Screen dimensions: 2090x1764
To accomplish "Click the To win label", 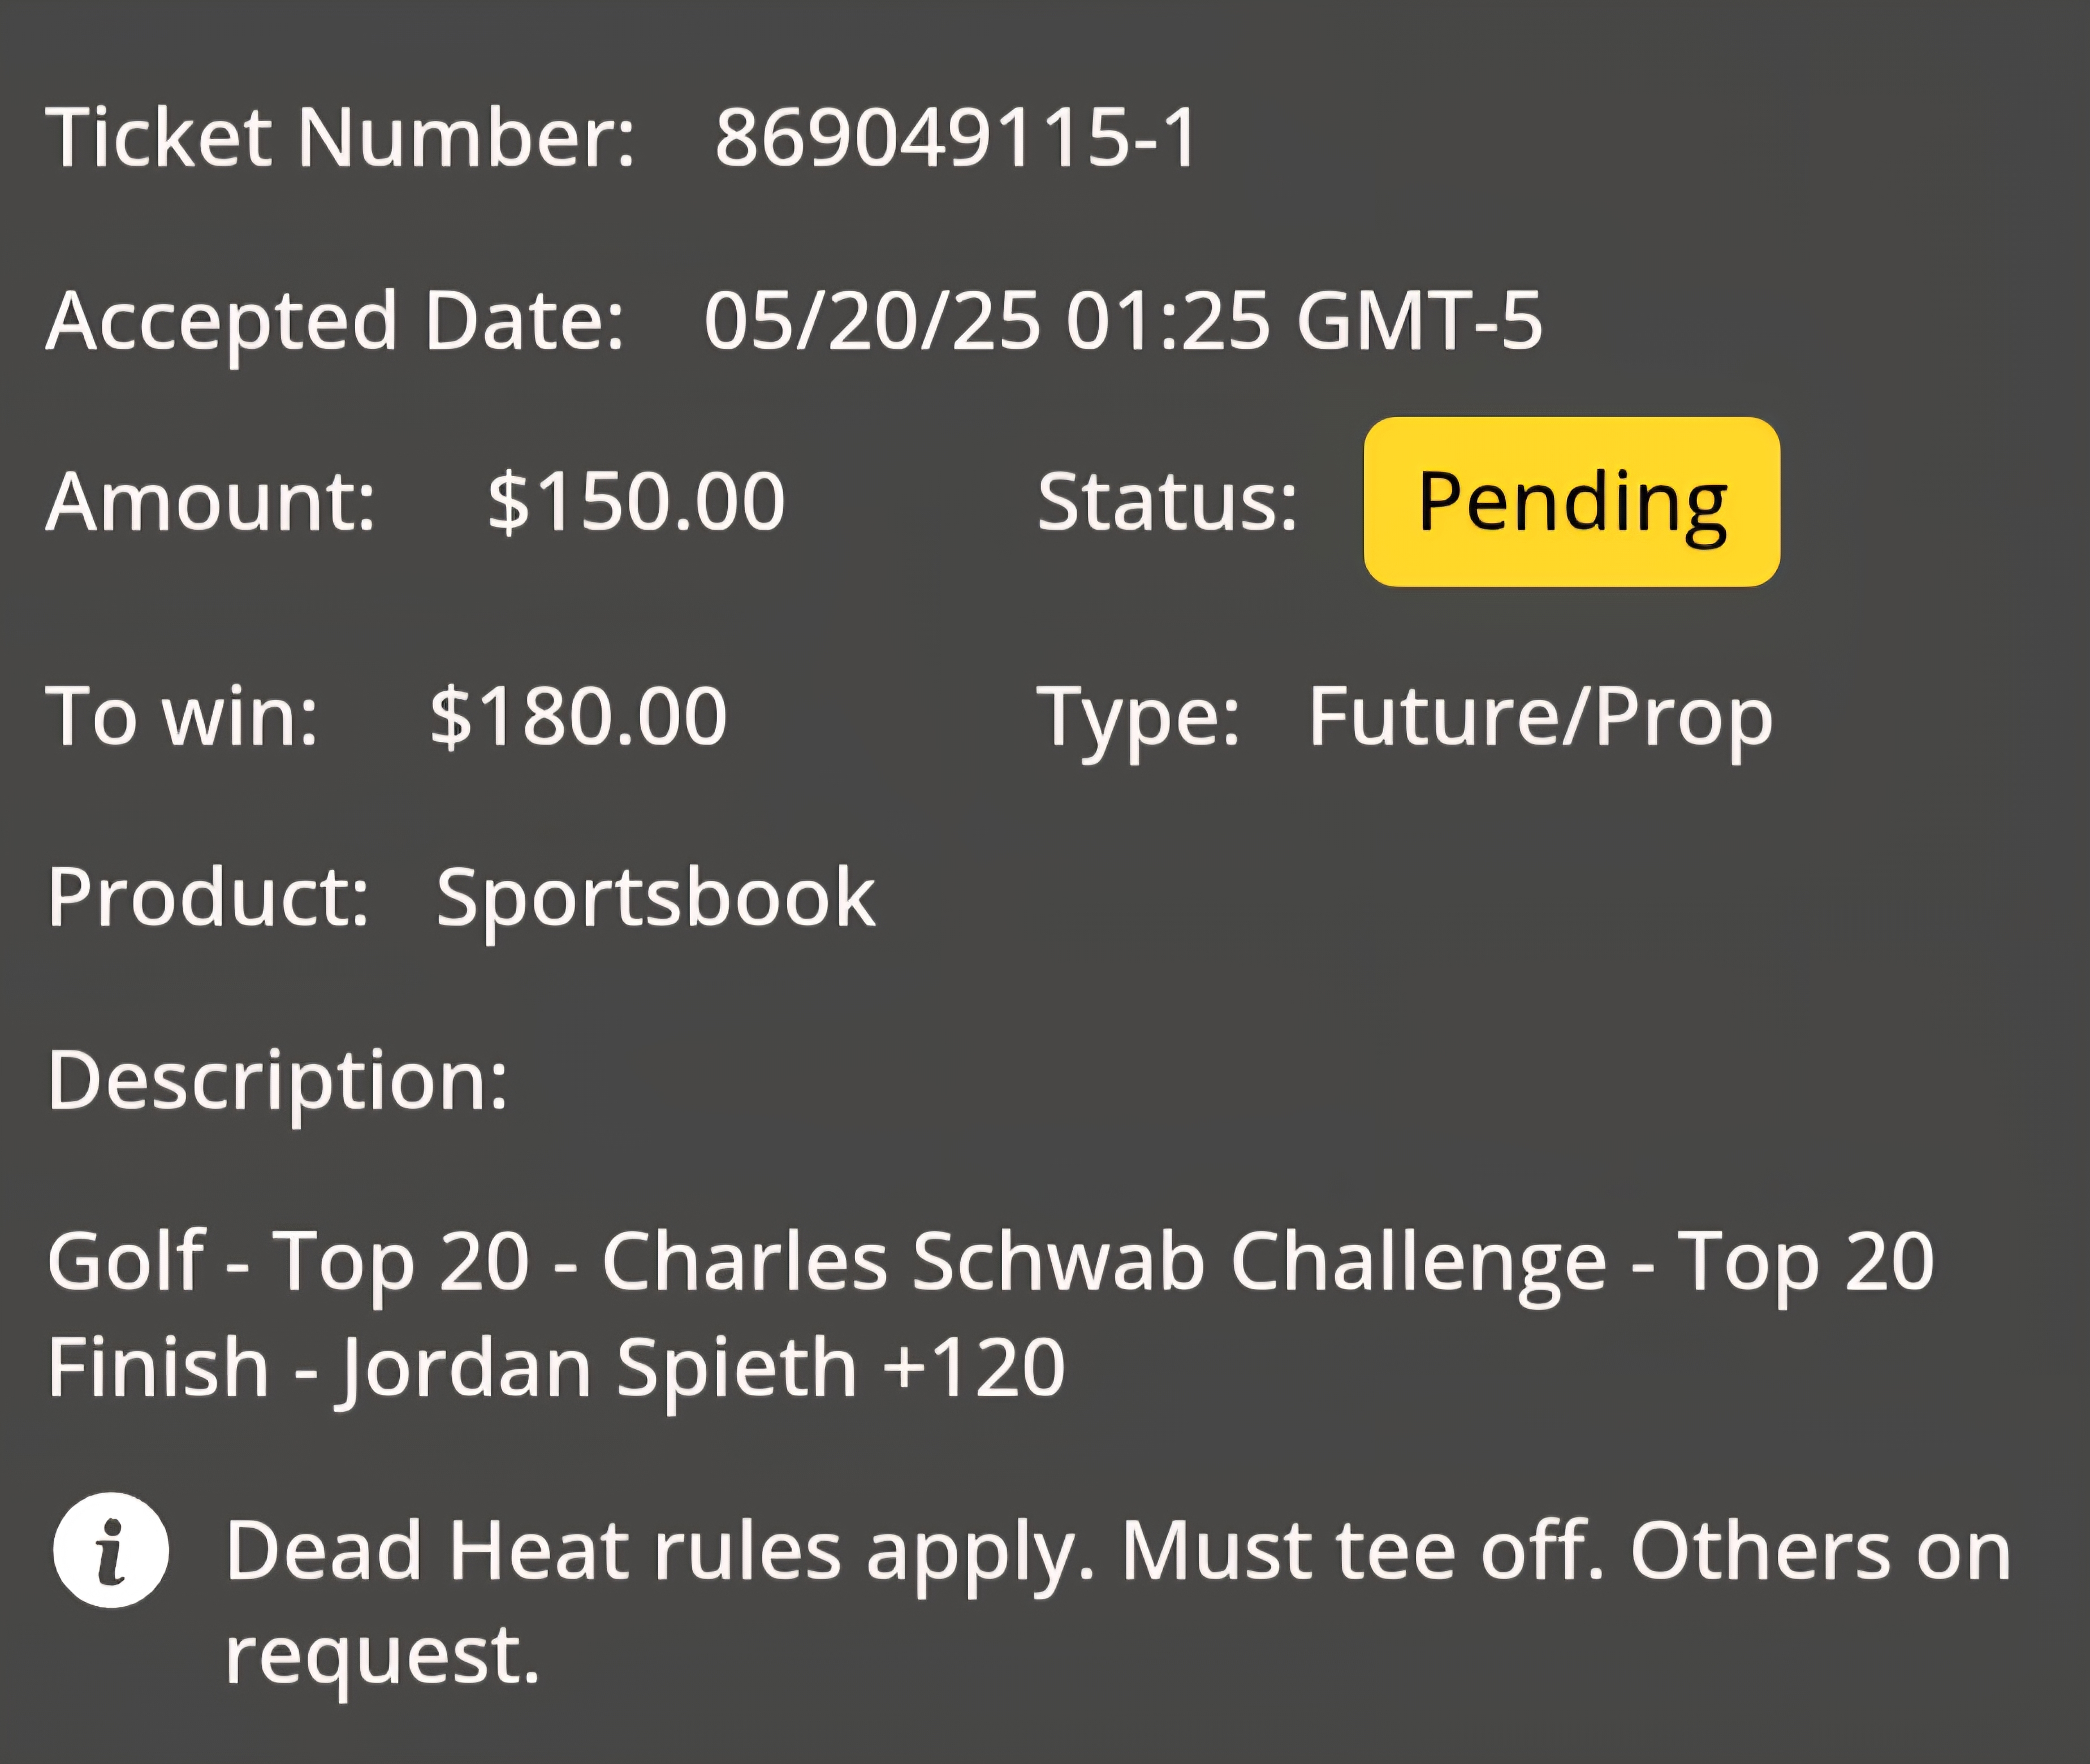I will tap(182, 716).
